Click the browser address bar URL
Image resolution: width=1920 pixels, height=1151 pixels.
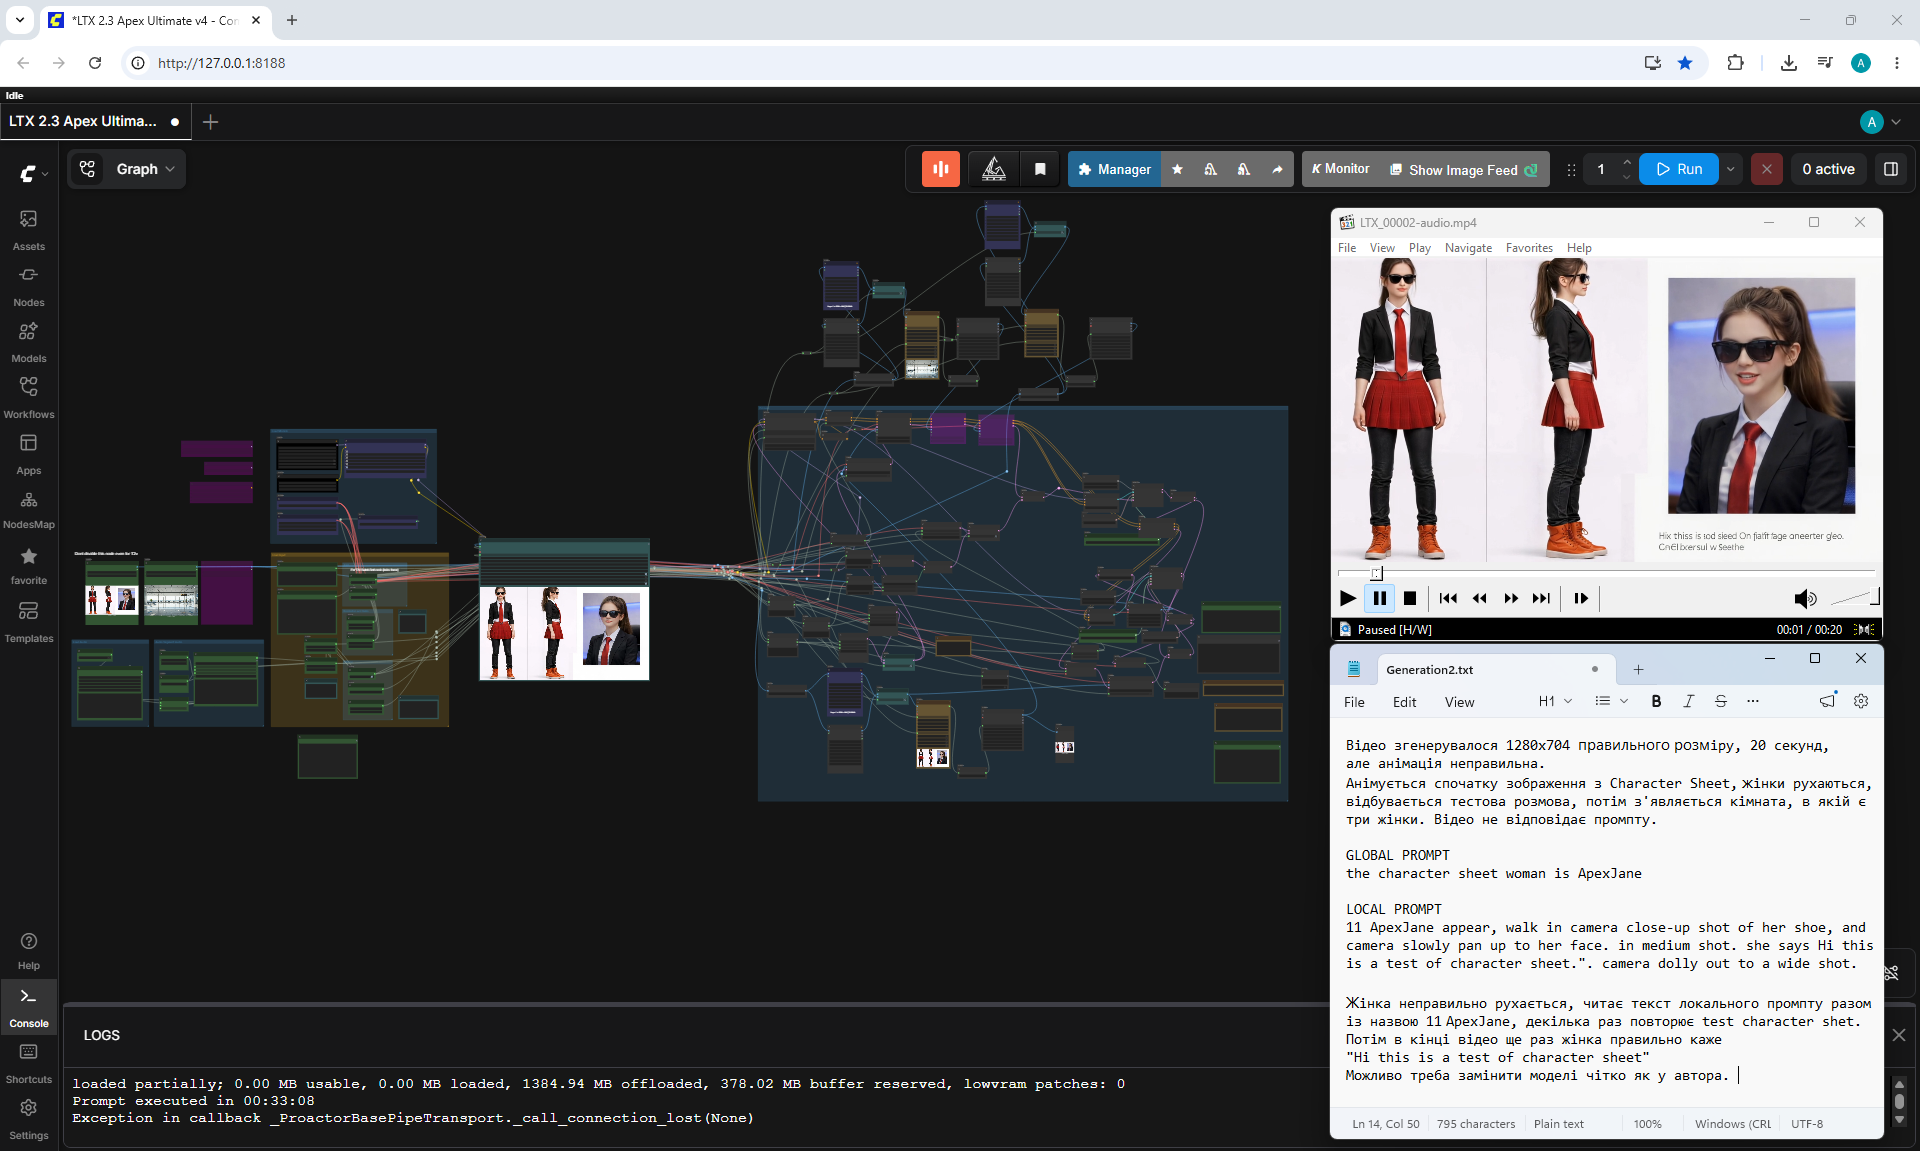tap(221, 63)
